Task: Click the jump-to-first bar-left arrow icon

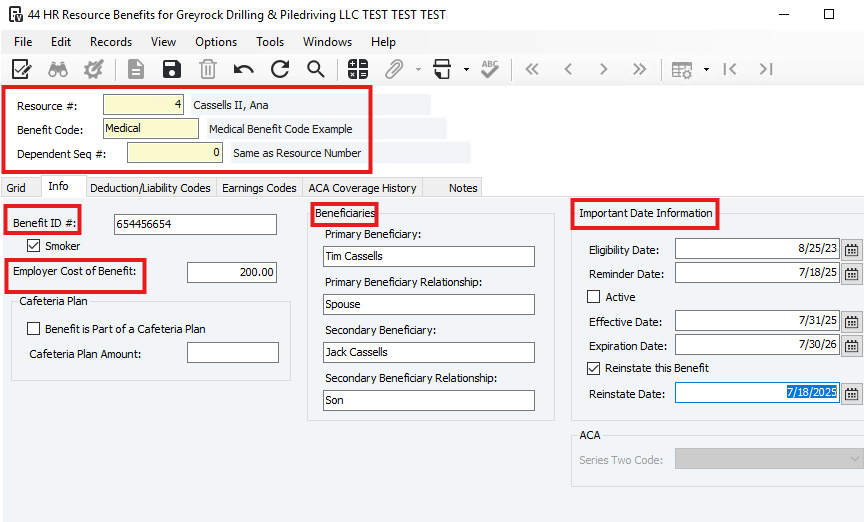Action: coord(730,69)
